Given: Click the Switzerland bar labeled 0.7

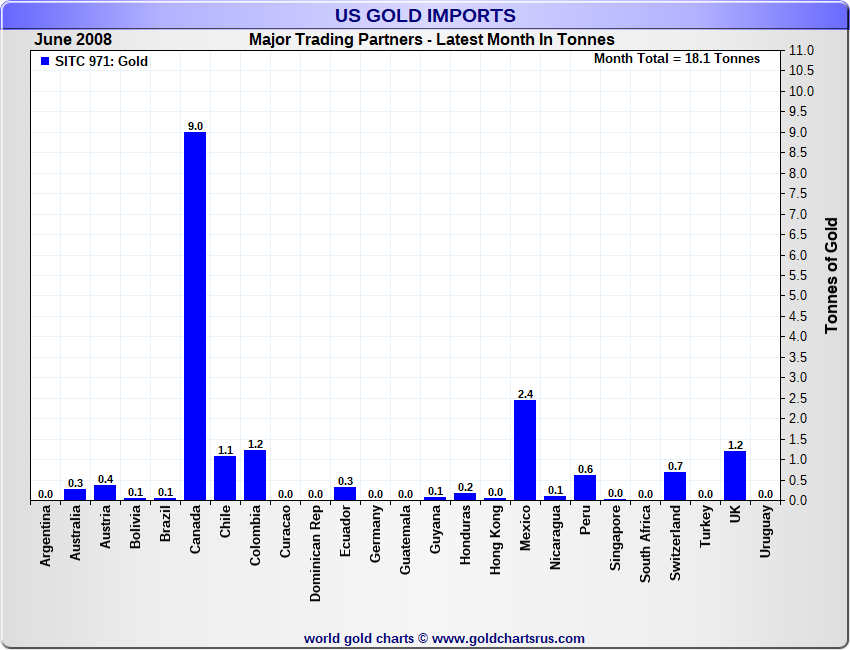Looking at the screenshot, I should 675,486.
